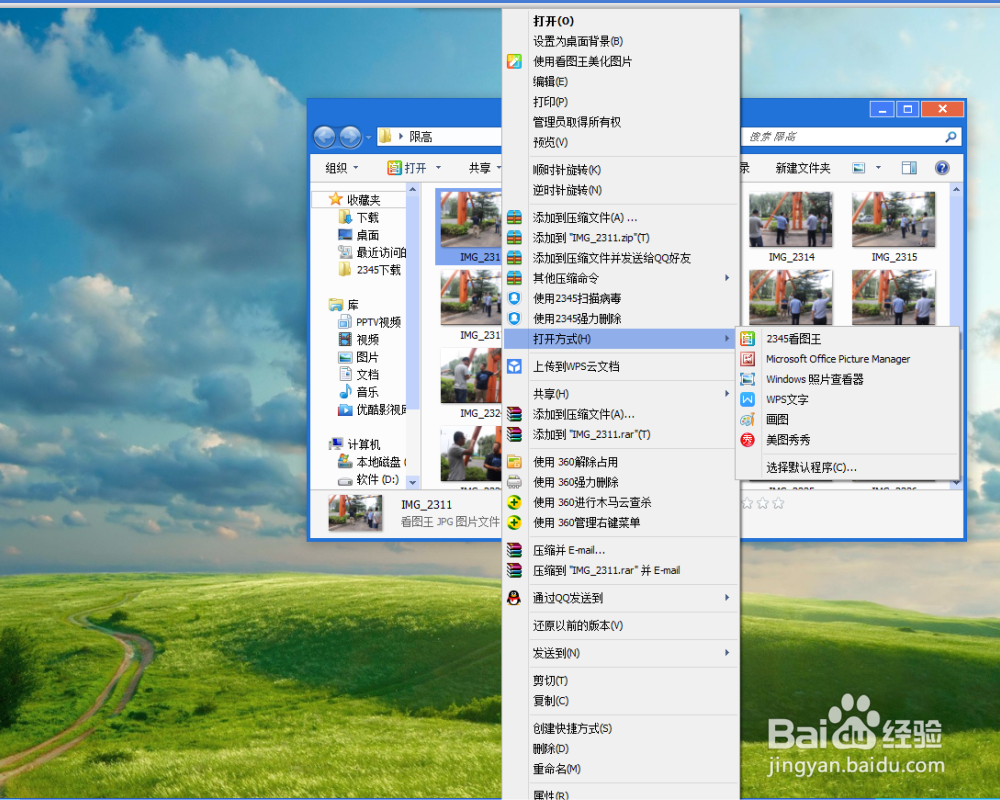Click the 打开 toolbar image icon
This screenshot has width=1000, height=800.
394,168
